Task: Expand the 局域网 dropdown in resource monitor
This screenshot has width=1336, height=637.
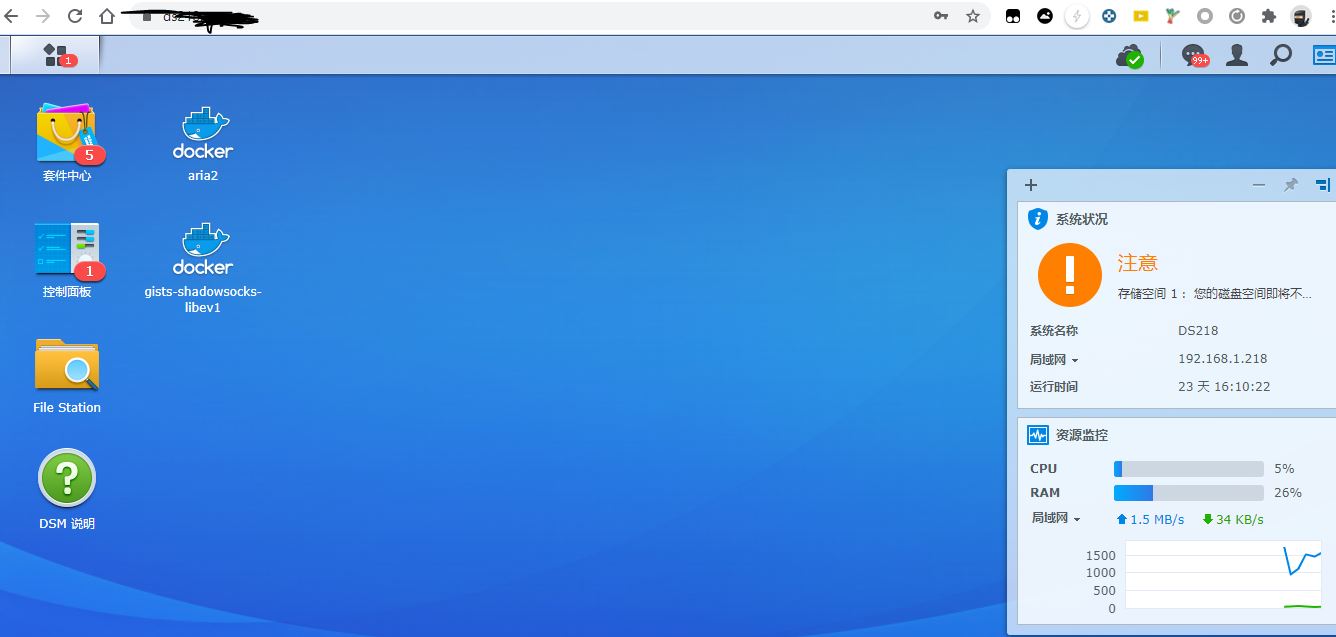Action: (1056, 518)
